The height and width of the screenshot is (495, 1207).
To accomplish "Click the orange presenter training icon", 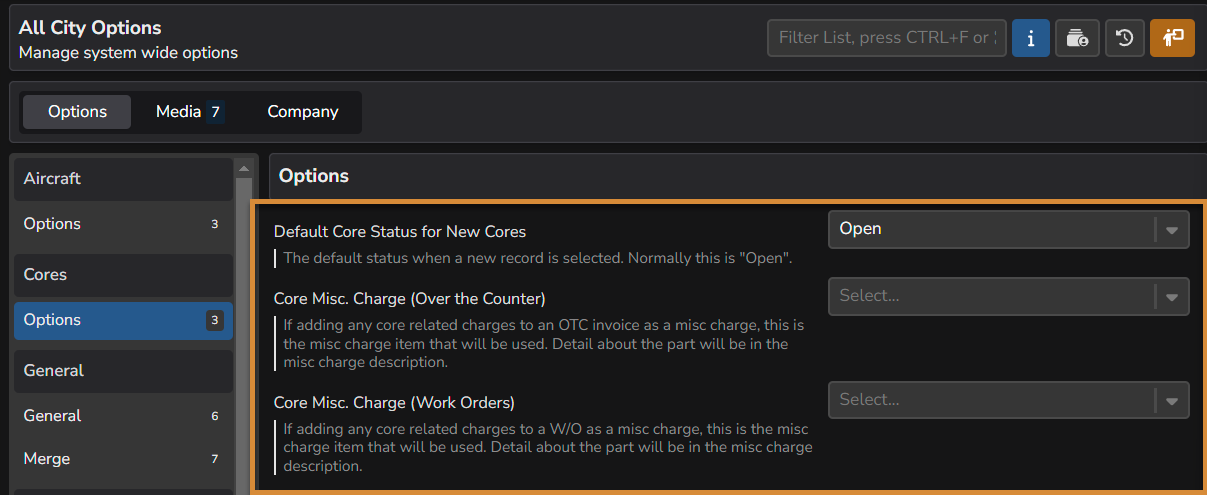I will [1172, 38].
